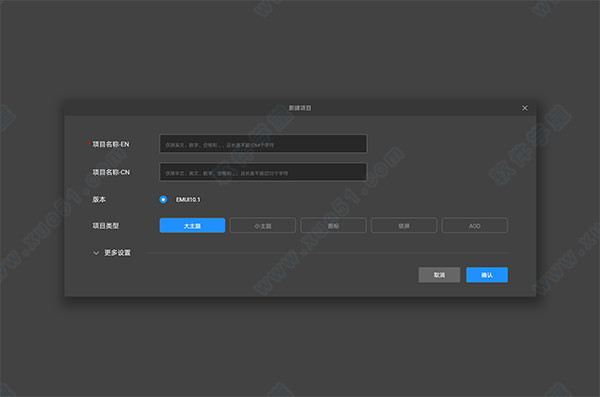
Task: Select the EMUI10.1 version radio button
Action: [x=163, y=199]
